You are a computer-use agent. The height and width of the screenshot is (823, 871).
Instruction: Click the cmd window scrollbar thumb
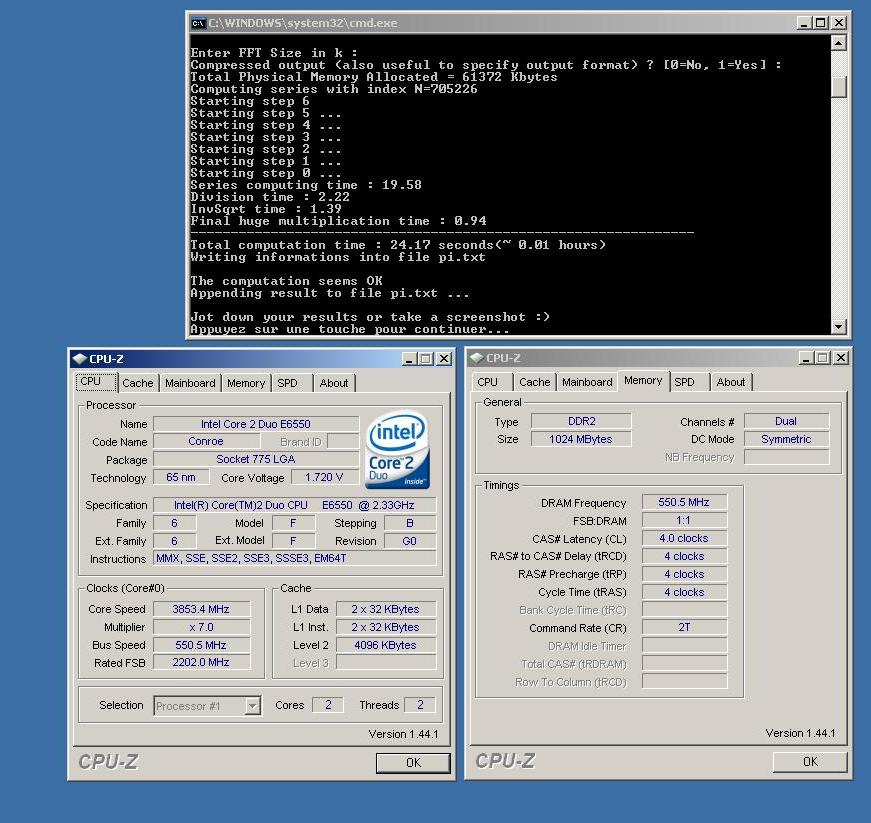pos(839,87)
